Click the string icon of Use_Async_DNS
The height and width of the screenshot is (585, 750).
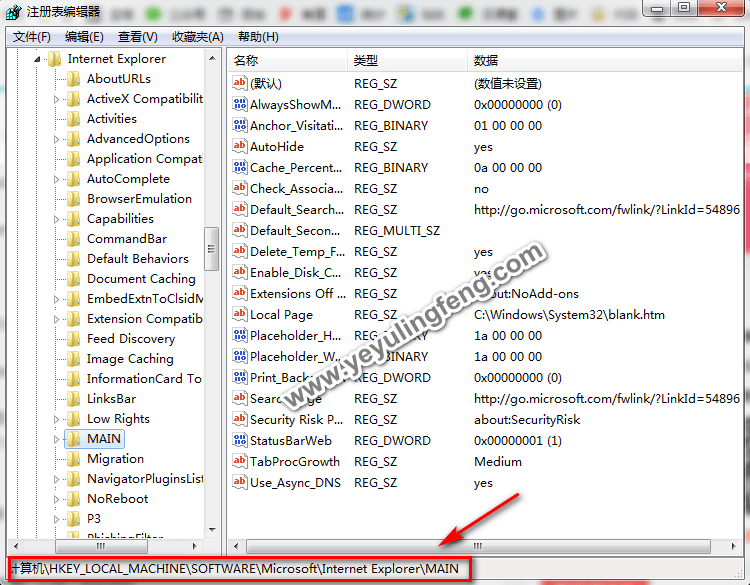240,483
